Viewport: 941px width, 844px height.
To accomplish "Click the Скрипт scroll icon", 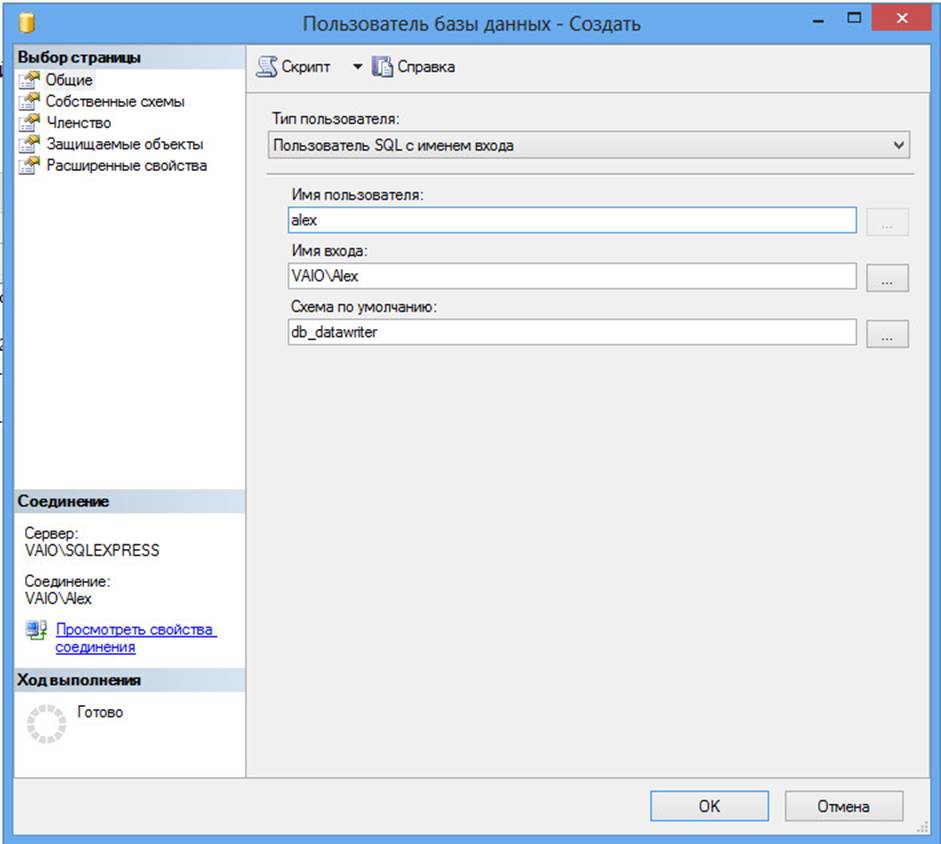I will [x=267, y=67].
